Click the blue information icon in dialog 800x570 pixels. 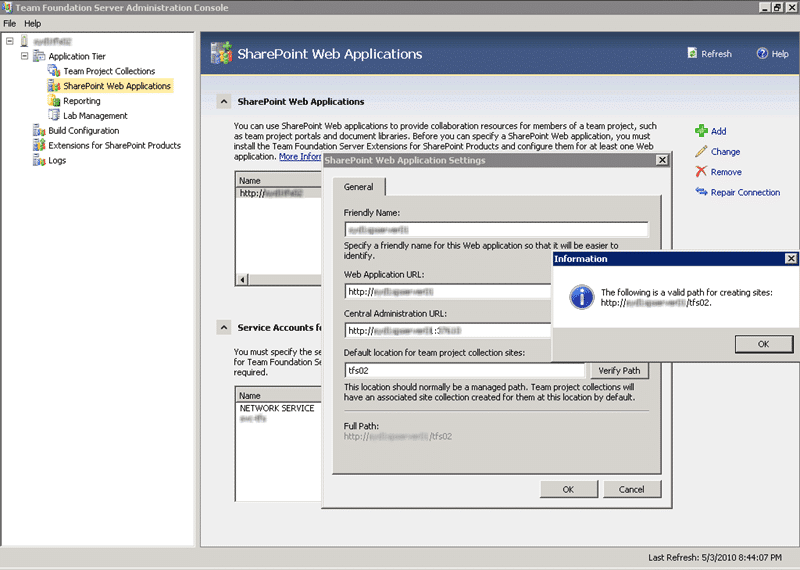(582, 297)
